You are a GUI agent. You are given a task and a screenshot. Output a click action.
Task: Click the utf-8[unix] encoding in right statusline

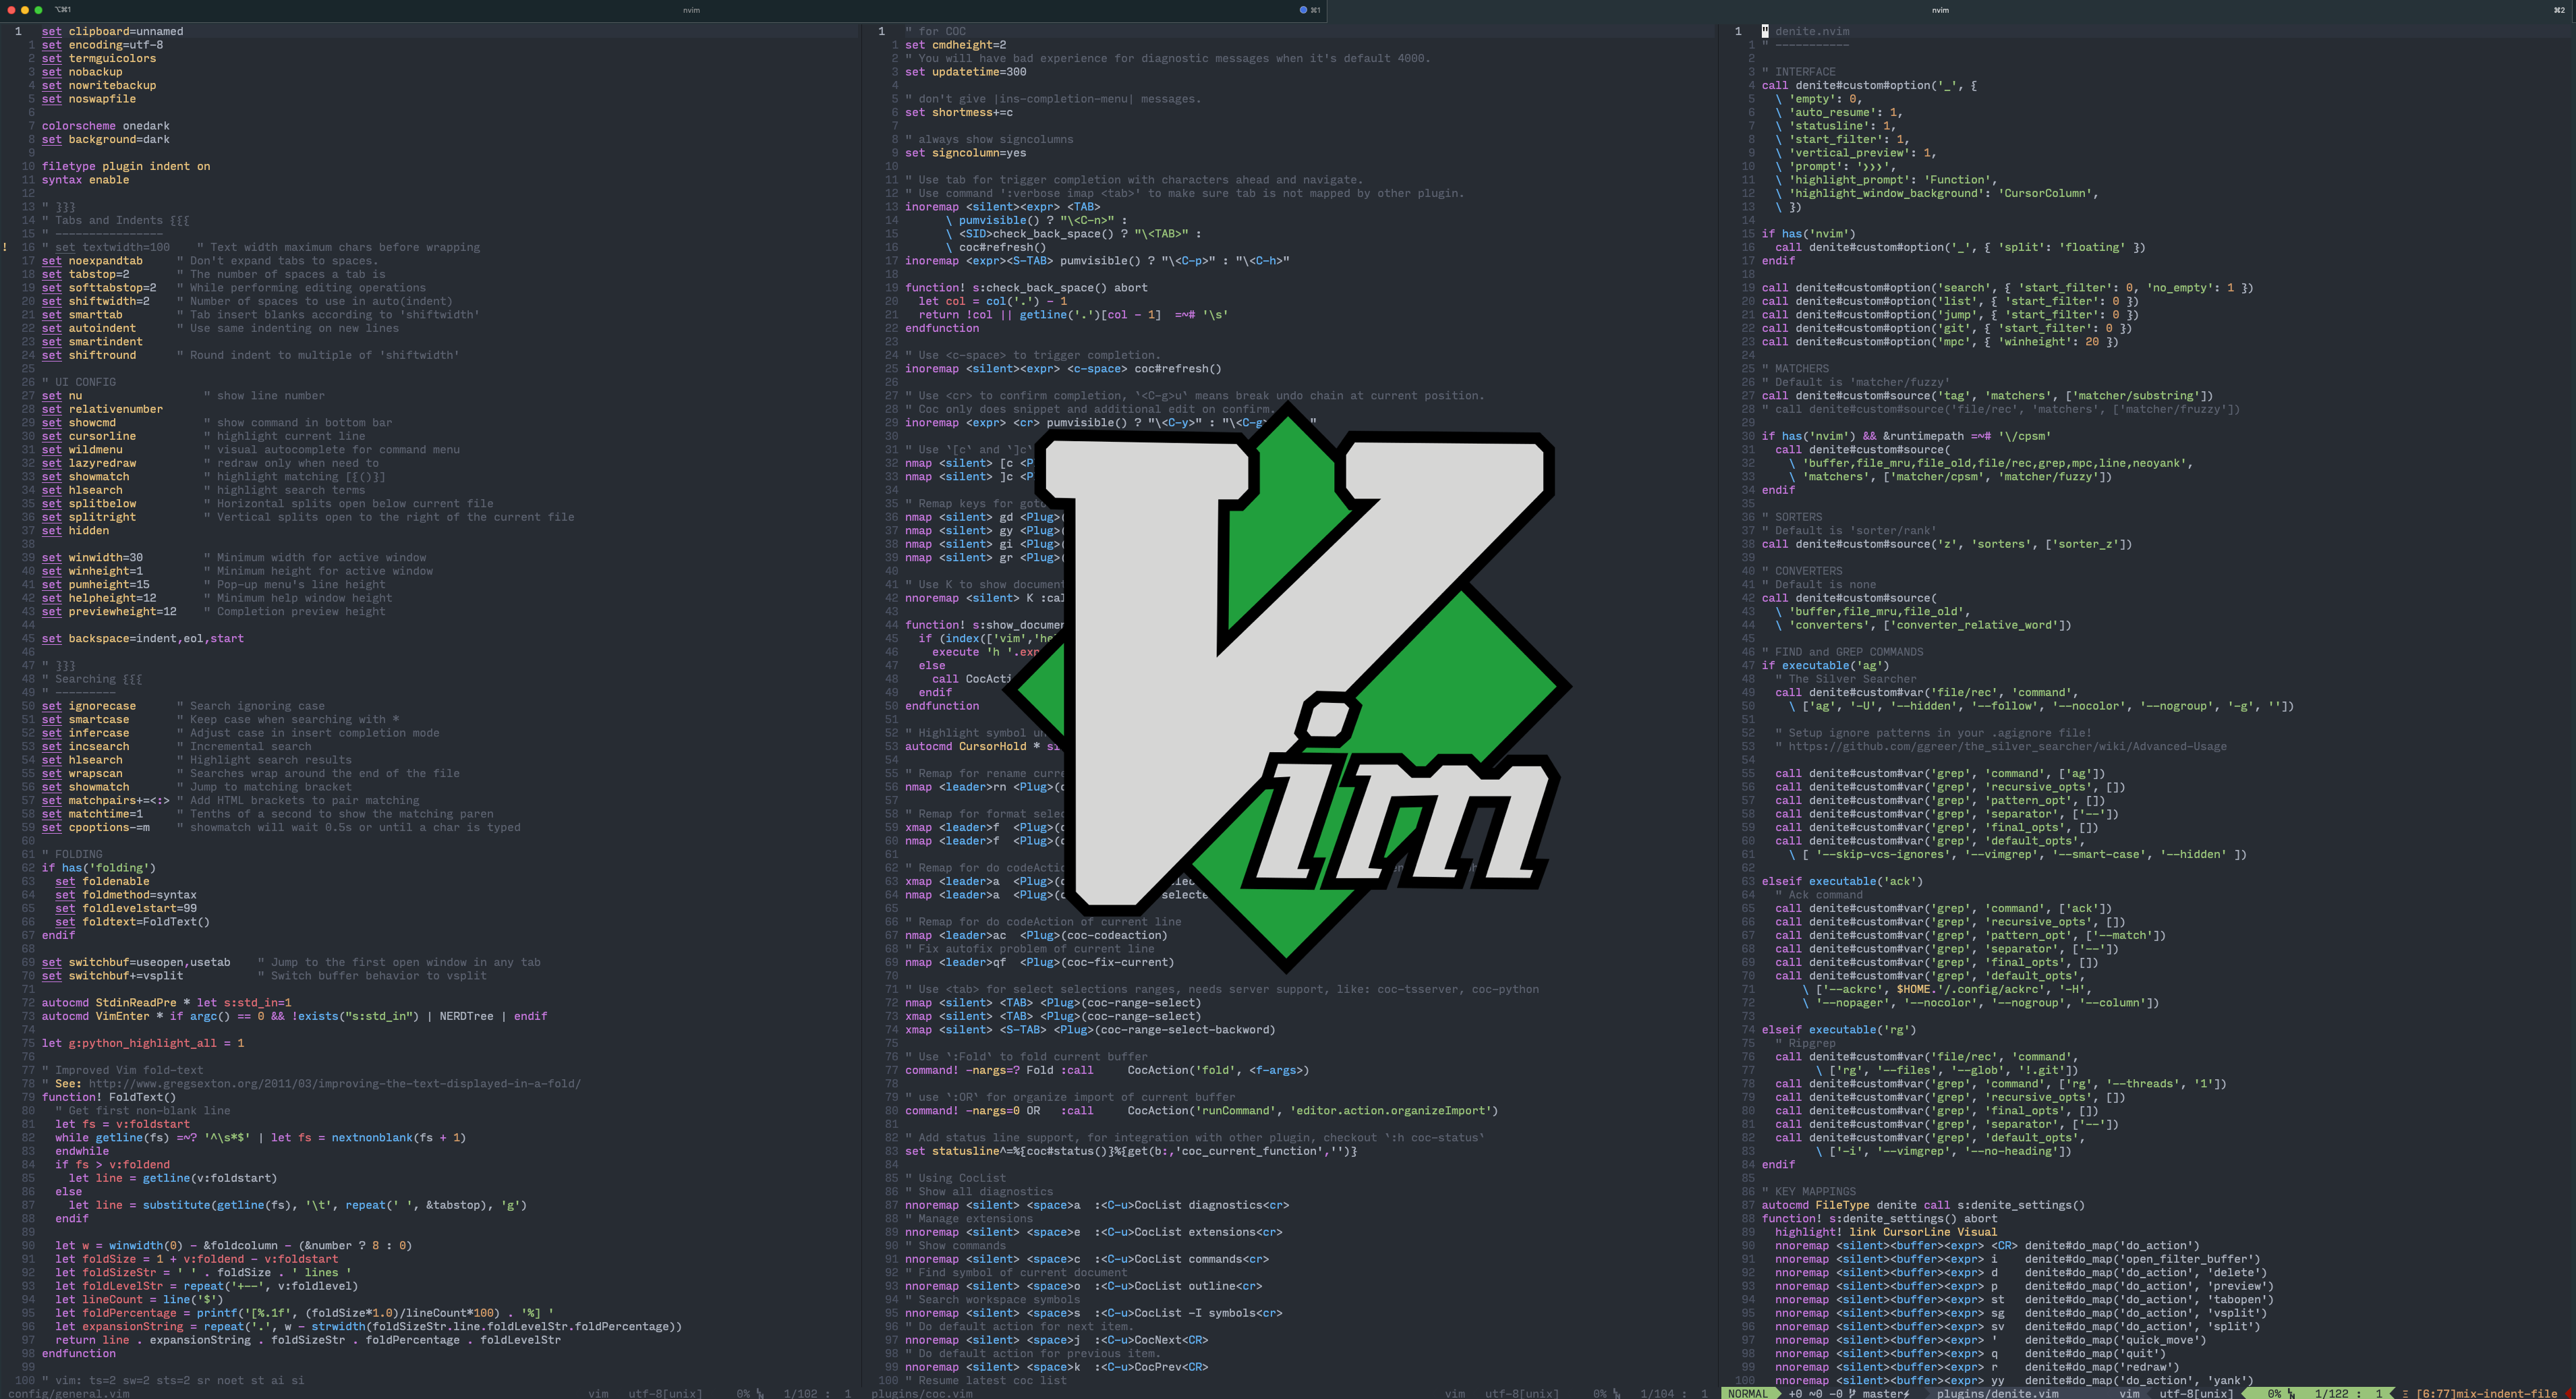(2196, 1393)
